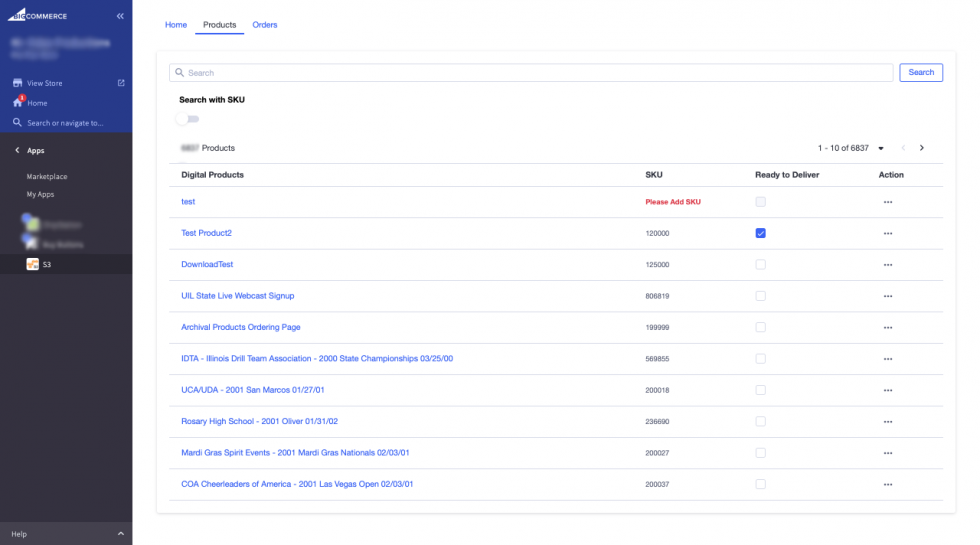Open action menu for UIL State Live Webcast
The width and height of the screenshot is (980, 545).
(x=887, y=296)
